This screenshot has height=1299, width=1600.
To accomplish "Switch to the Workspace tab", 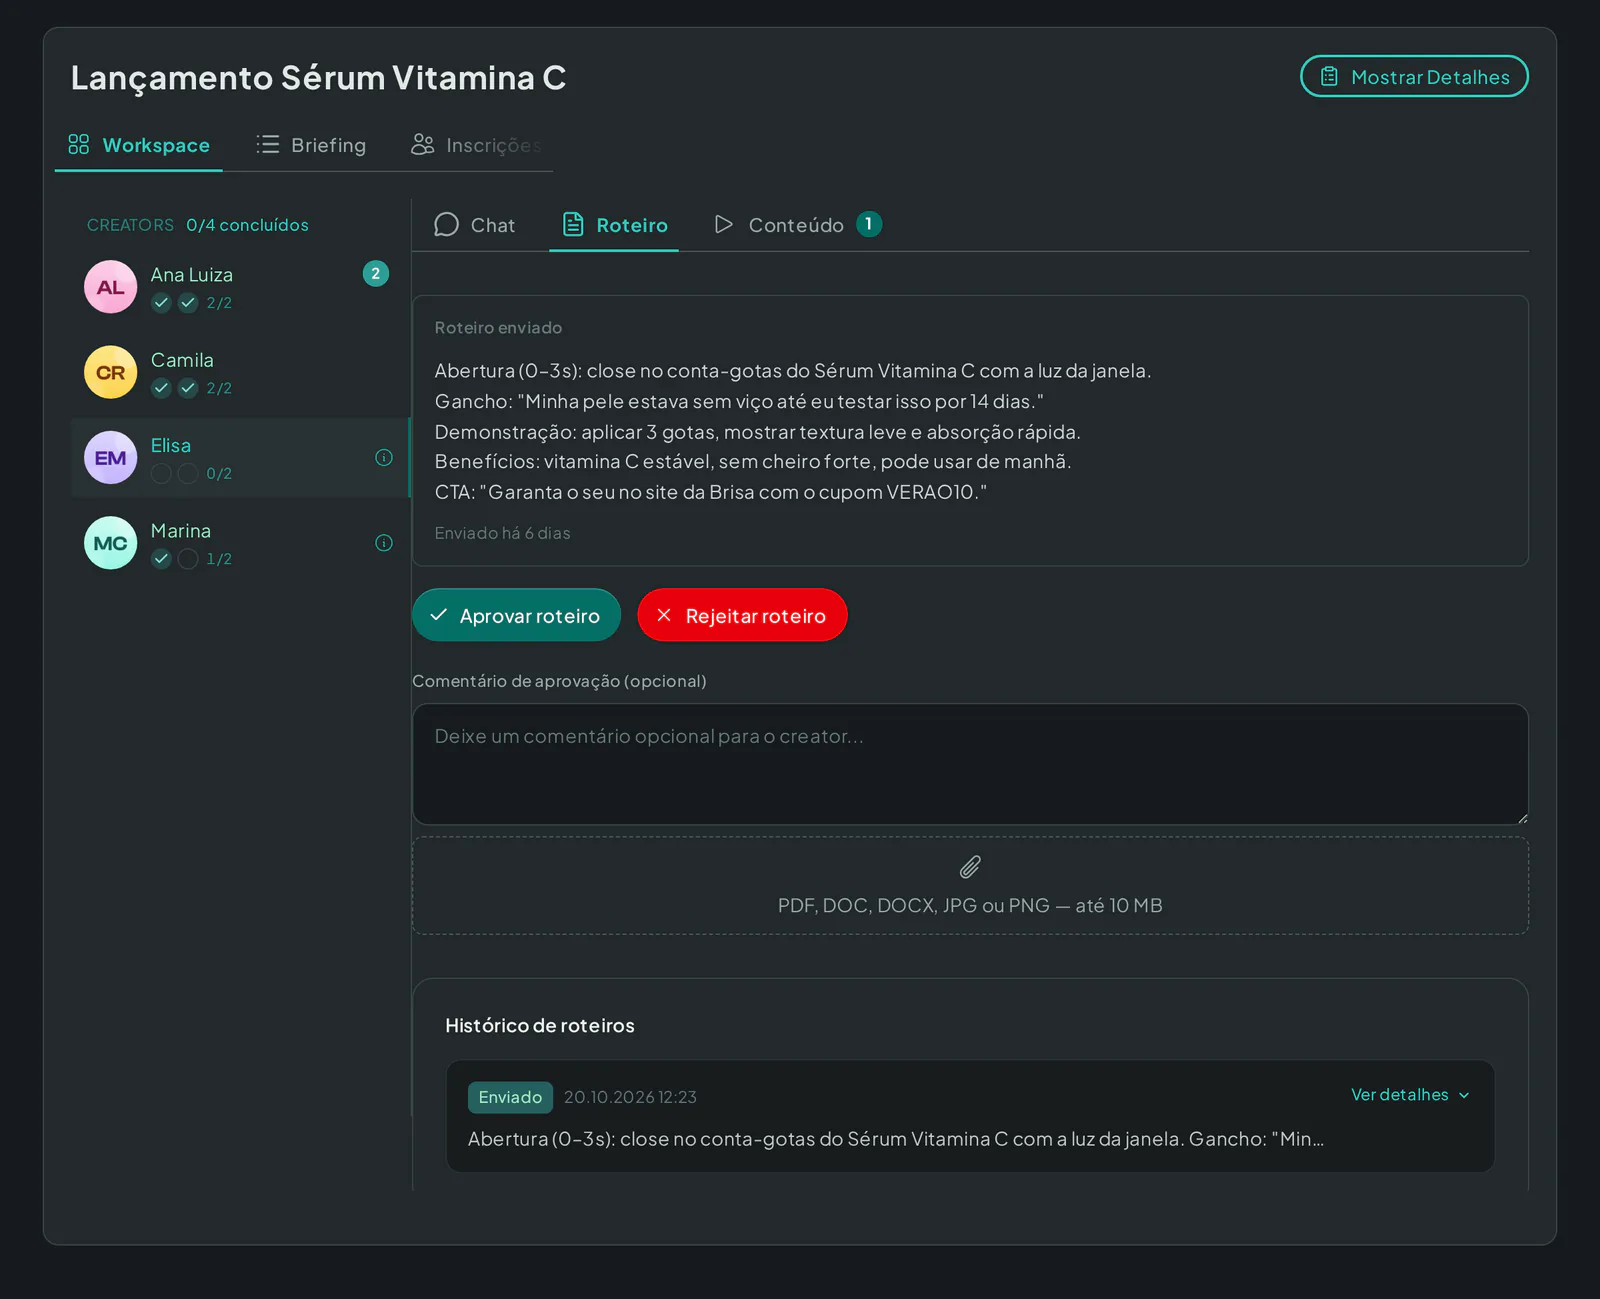I will pyautogui.click(x=139, y=145).
